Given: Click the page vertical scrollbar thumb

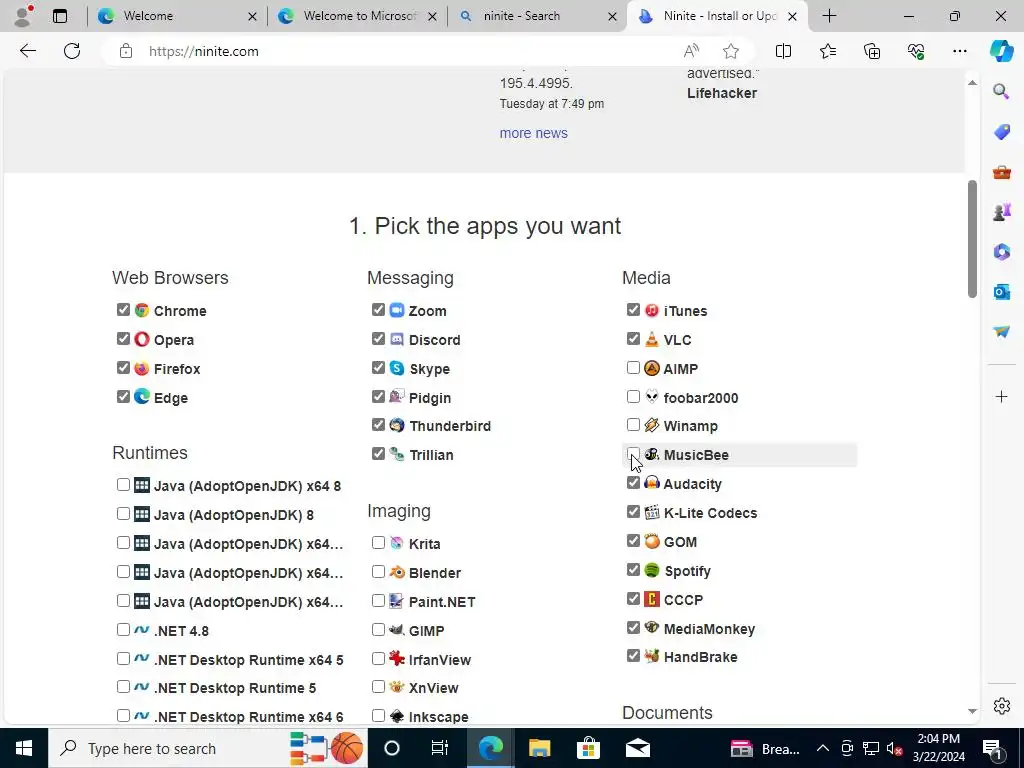Looking at the screenshot, I should point(972,239).
